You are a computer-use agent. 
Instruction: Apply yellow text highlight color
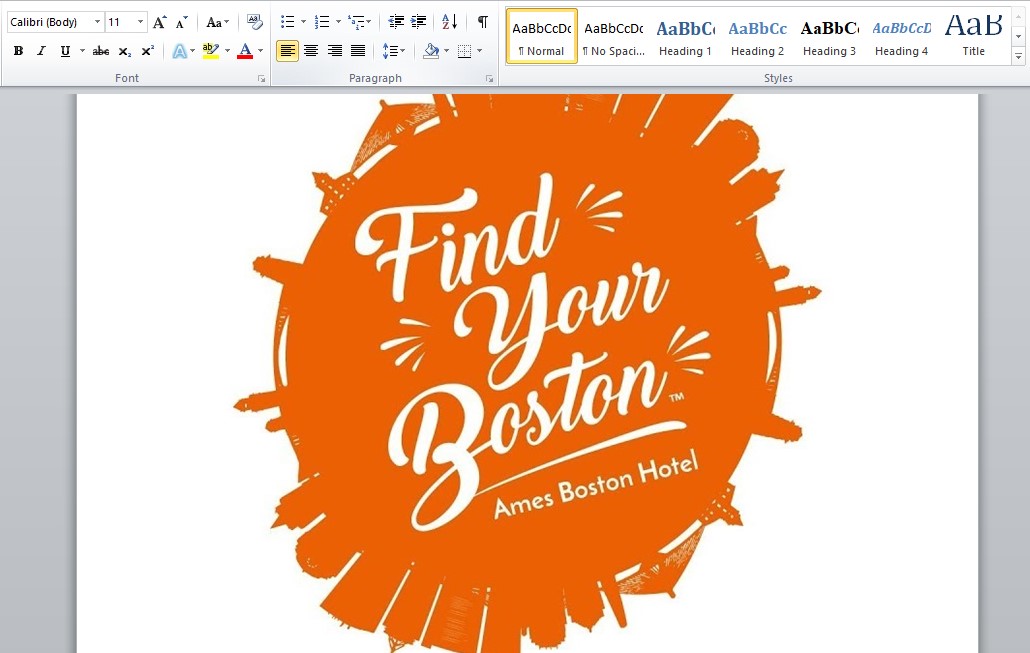pos(210,51)
